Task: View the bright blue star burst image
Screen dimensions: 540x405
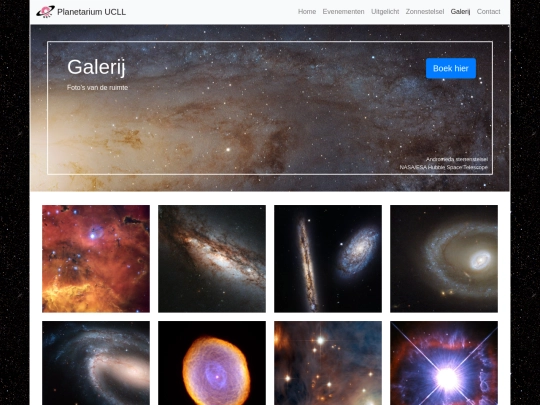Action: click(x=444, y=363)
